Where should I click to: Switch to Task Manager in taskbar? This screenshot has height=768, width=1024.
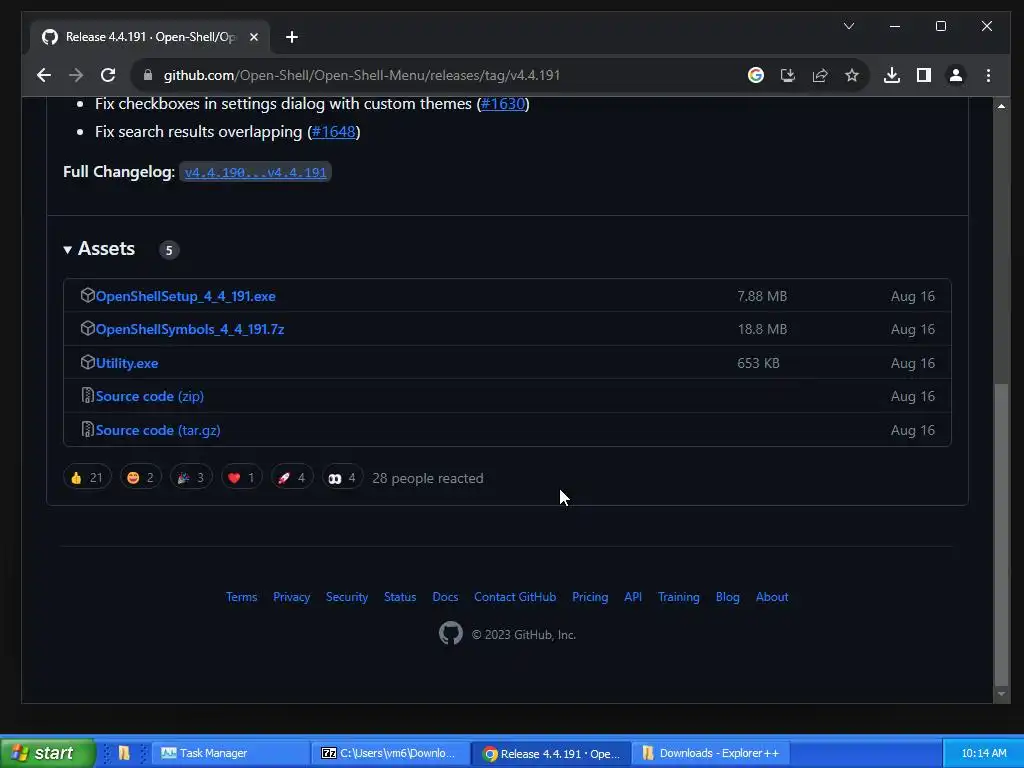[230, 753]
